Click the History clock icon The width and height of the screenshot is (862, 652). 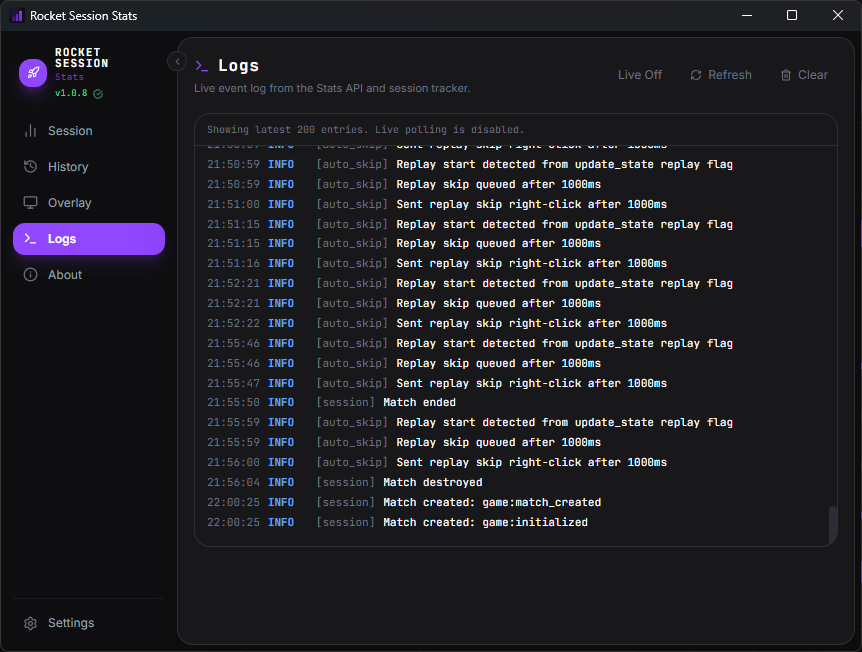point(30,167)
